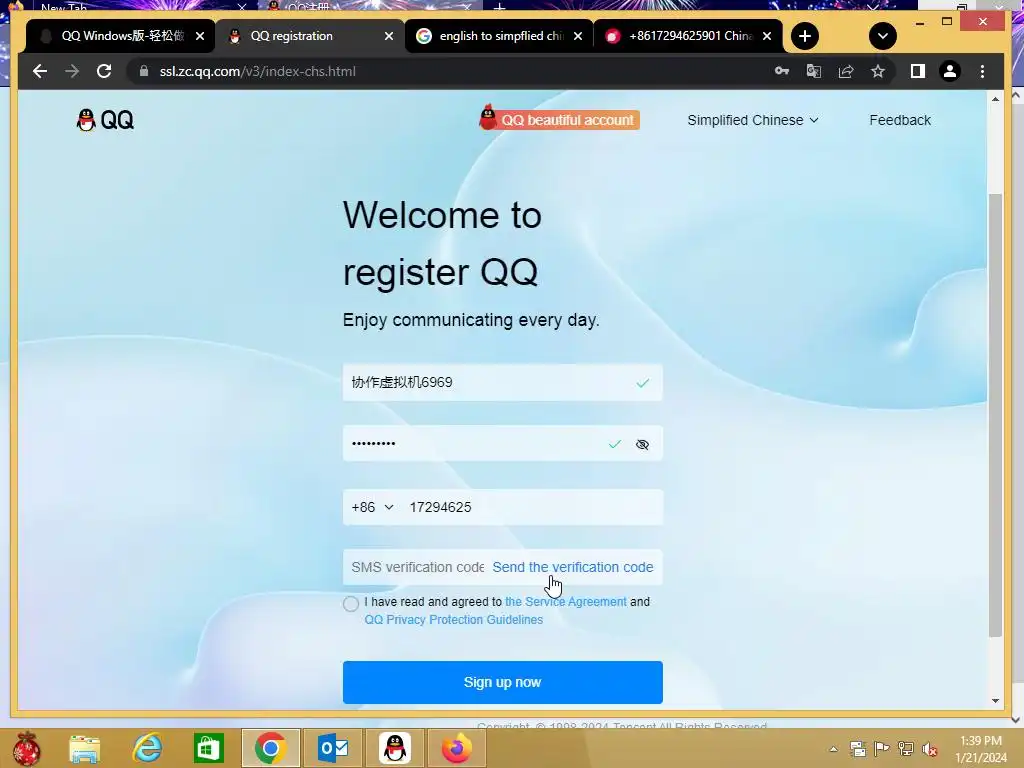
Task: Open the tab search dropdown
Action: coord(882,36)
